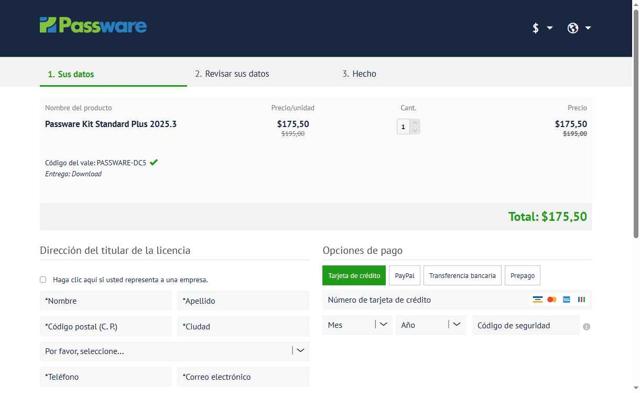The width and height of the screenshot is (640, 393).
Task: Click the first credit card brand icon
Action: (x=538, y=300)
